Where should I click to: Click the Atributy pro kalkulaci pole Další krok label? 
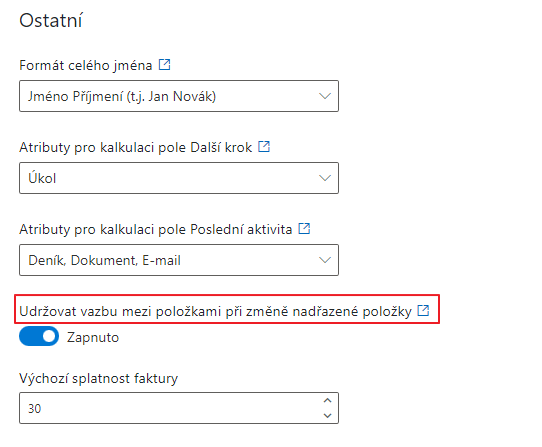(136, 147)
